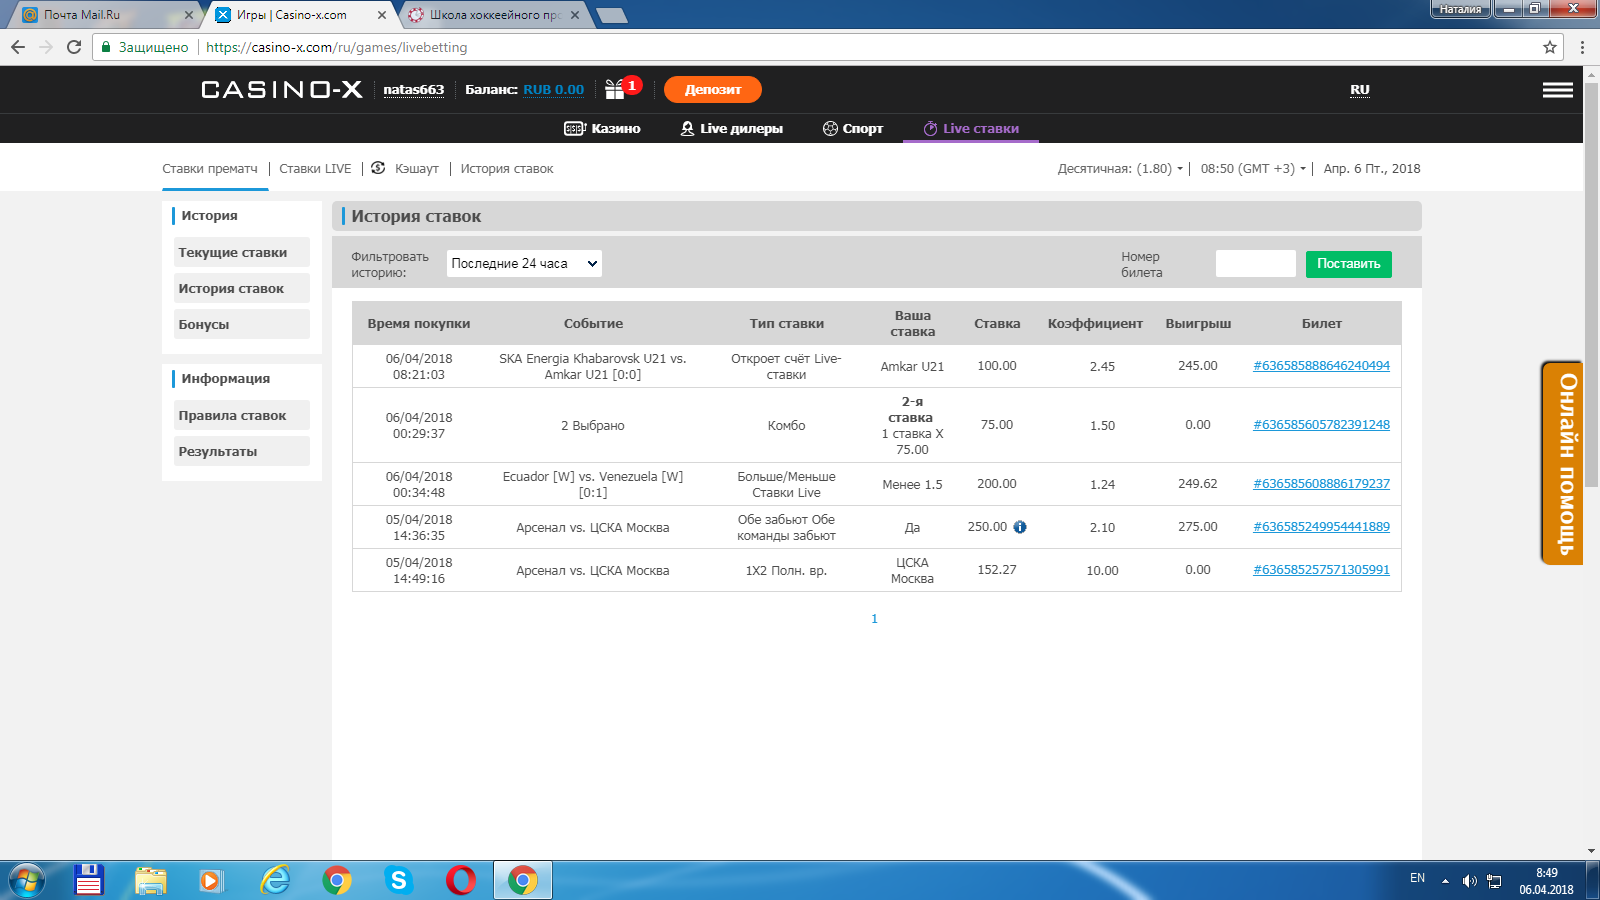Image resolution: width=1600 pixels, height=900 pixels.
Task: Bookmark this page with star icon
Action: pyautogui.click(x=1550, y=47)
